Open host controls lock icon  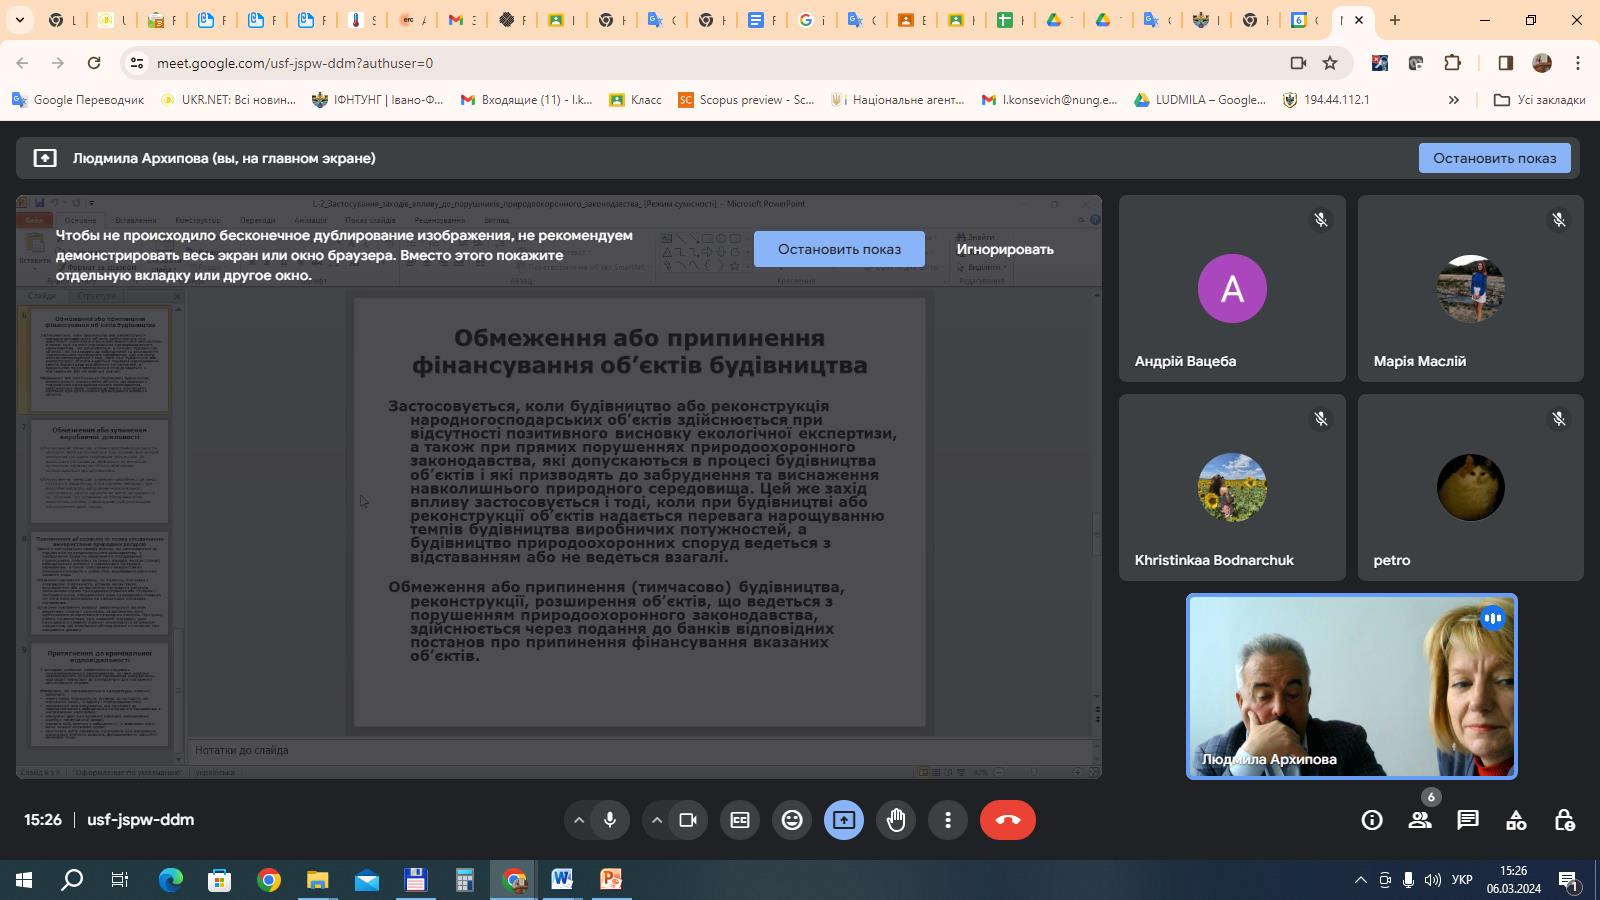coord(1564,820)
